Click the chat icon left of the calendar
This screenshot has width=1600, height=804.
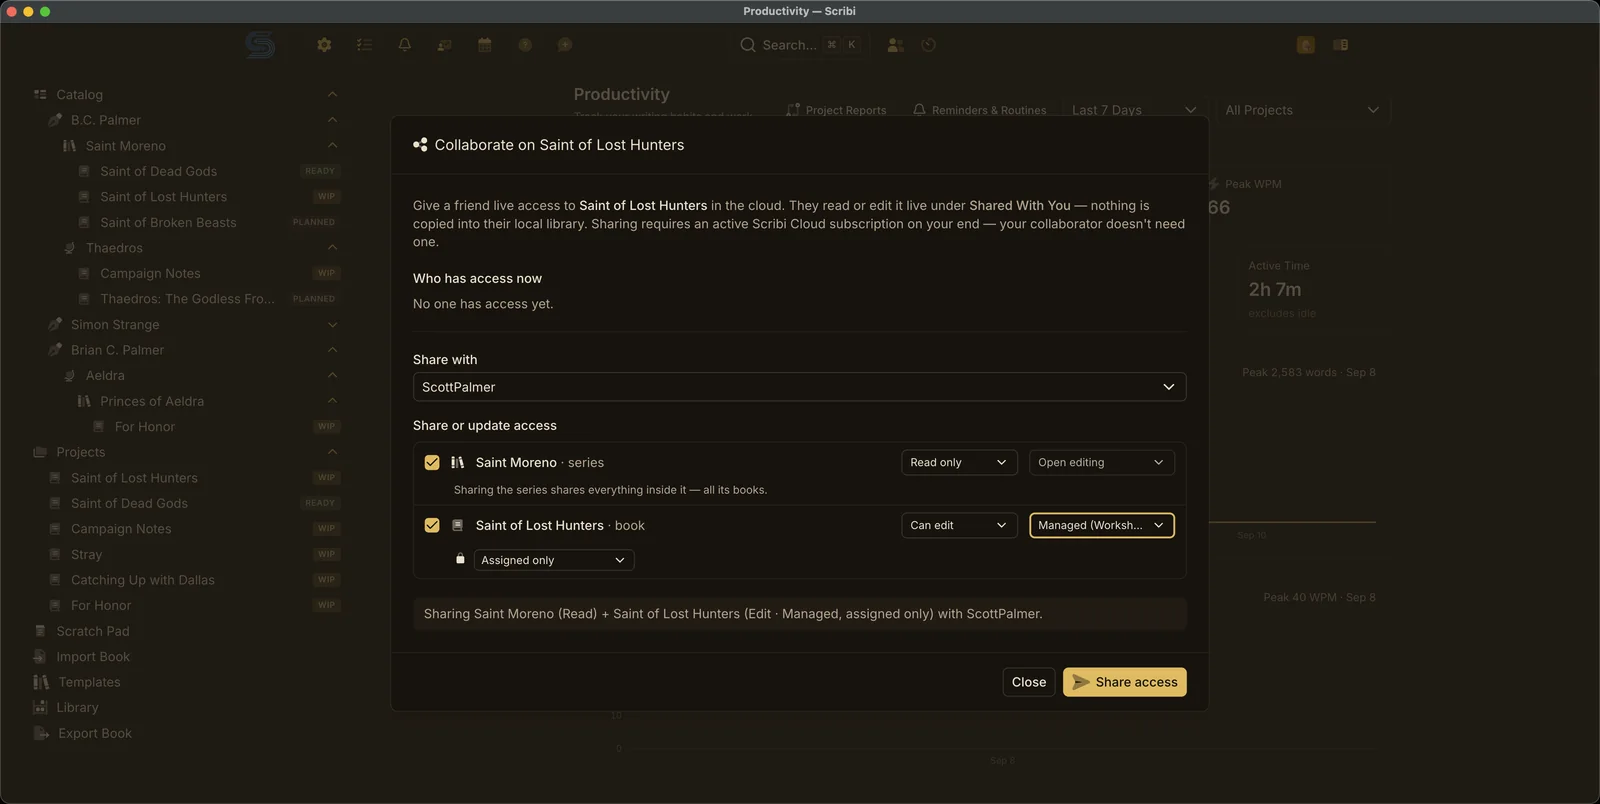tap(445, 45)
